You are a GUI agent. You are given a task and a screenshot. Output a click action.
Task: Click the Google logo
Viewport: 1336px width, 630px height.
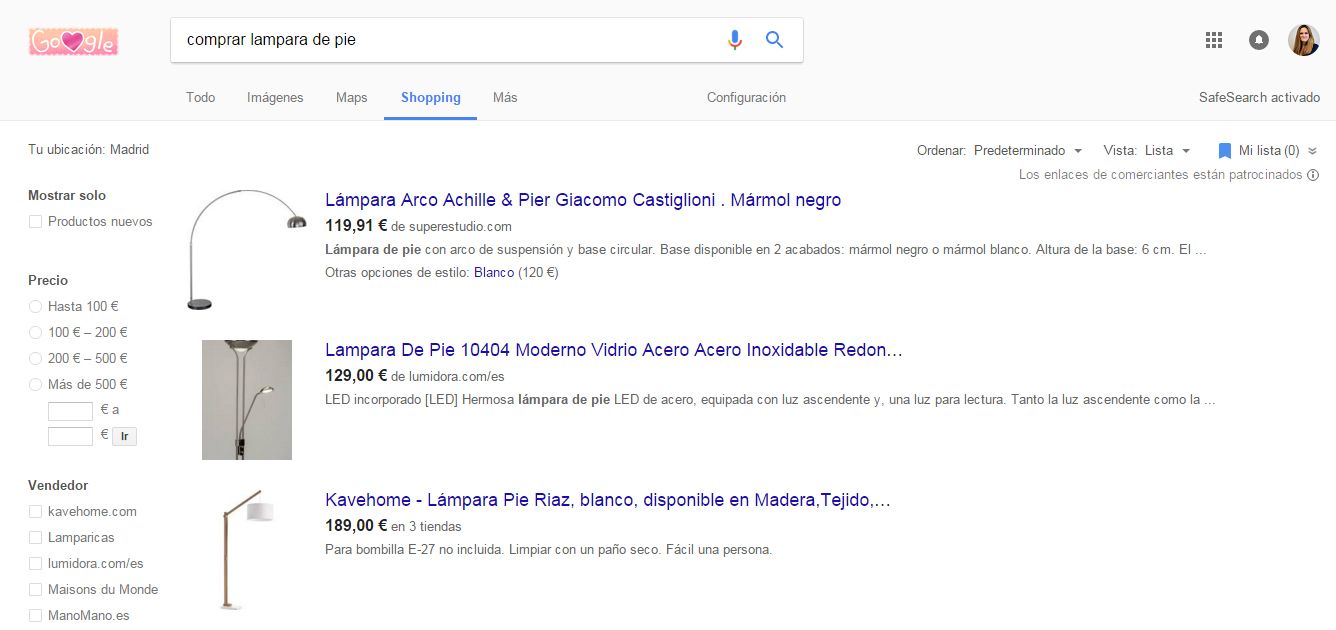pyautogui.click(x=74, y=41)
